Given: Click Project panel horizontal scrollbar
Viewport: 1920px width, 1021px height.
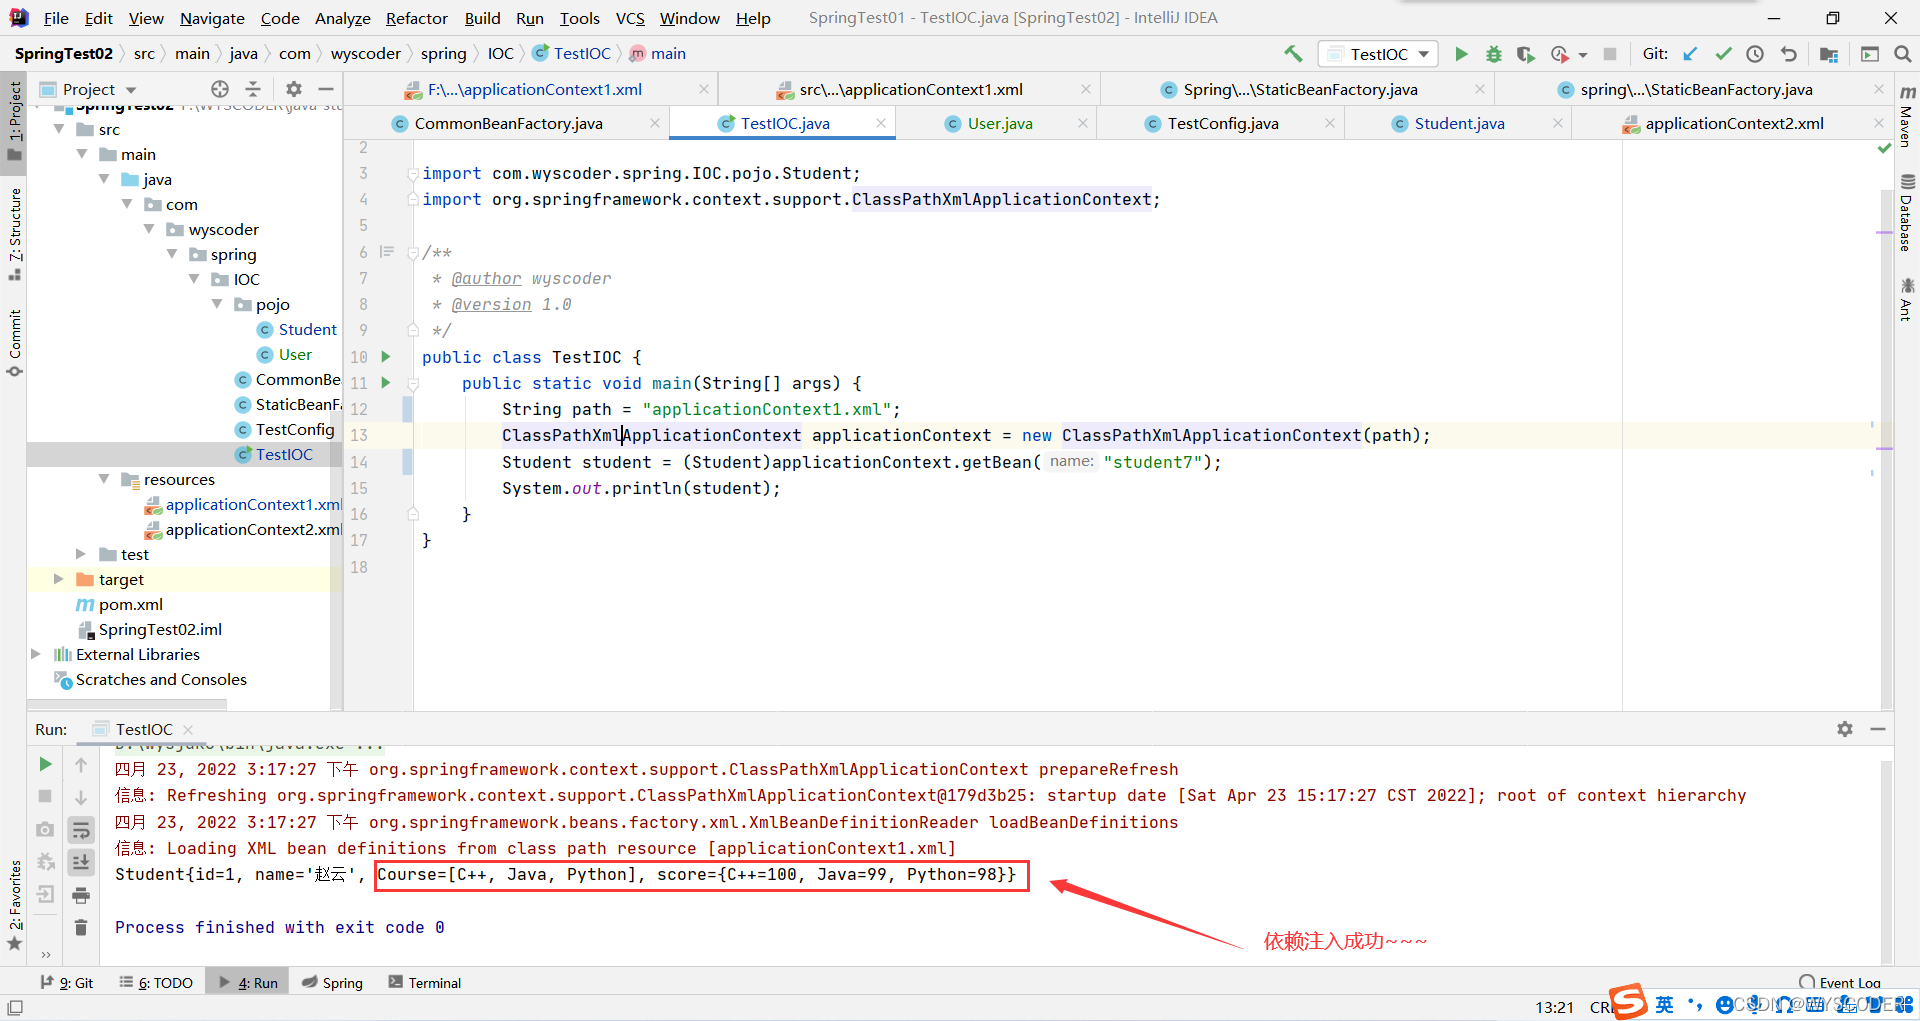Looking at the screenshot, I should 127,704.
